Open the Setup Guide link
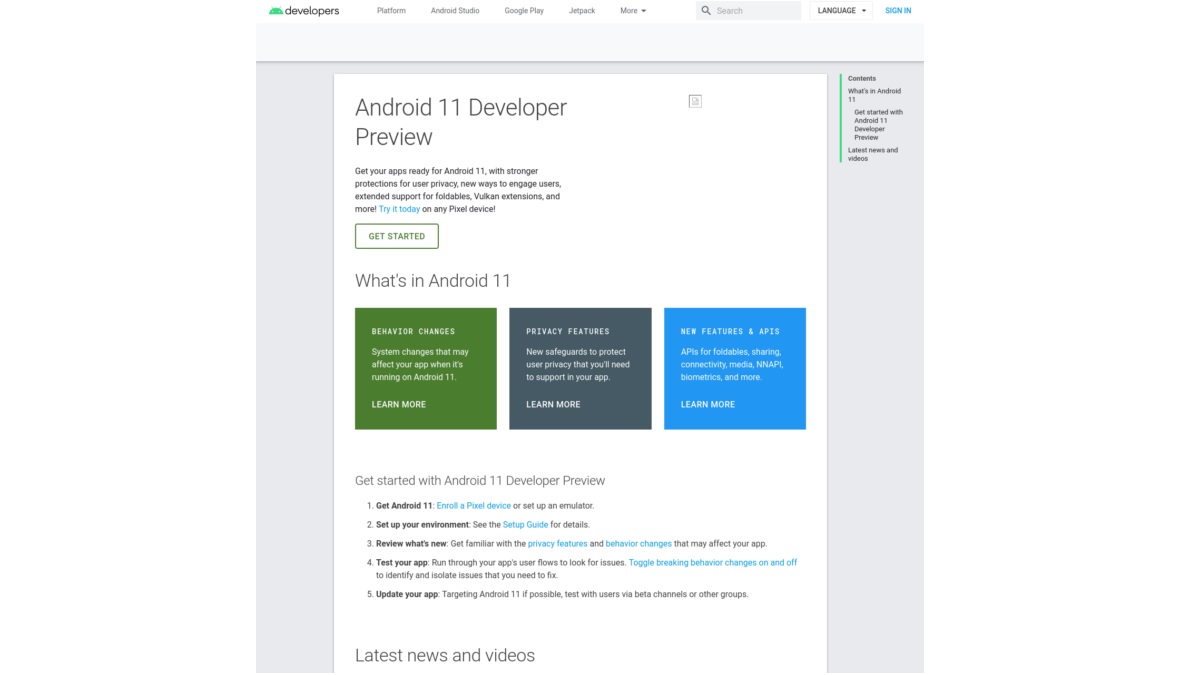The image size is (1200, 675). tap(525, 525)
